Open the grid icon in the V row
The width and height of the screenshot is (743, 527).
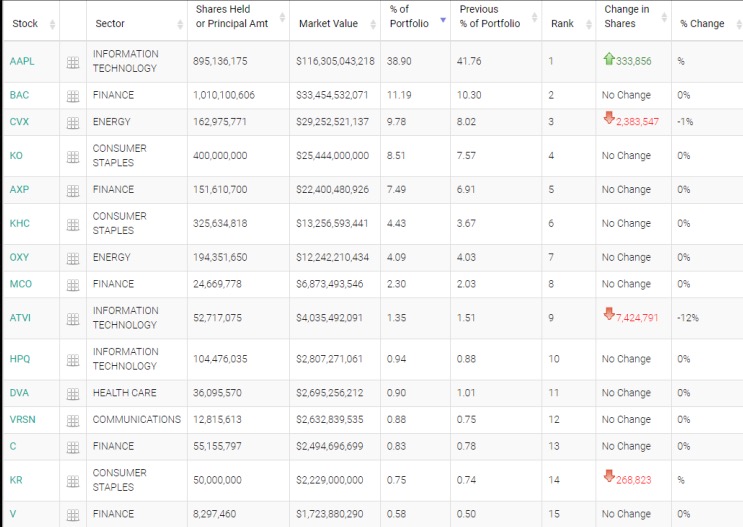pos(73,515)
